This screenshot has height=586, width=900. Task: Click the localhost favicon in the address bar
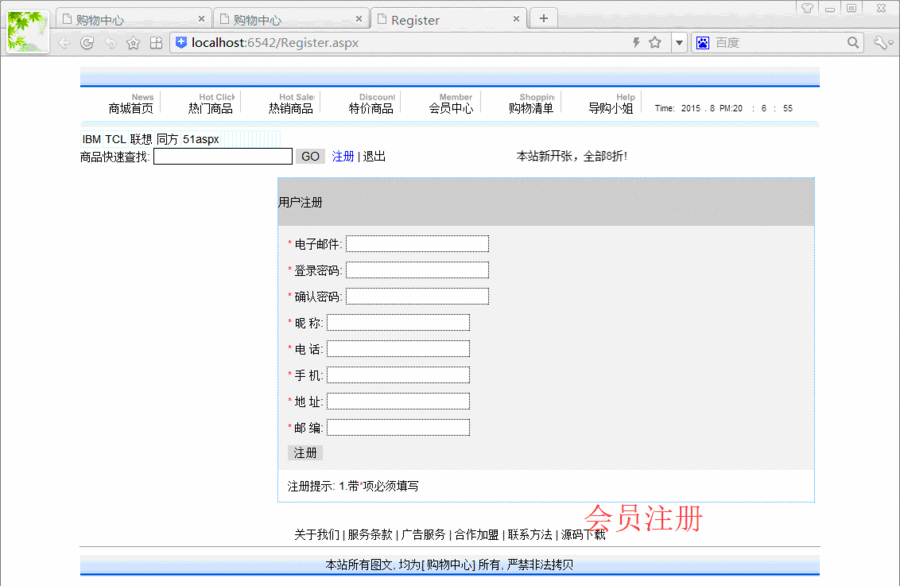click(182, 43)
